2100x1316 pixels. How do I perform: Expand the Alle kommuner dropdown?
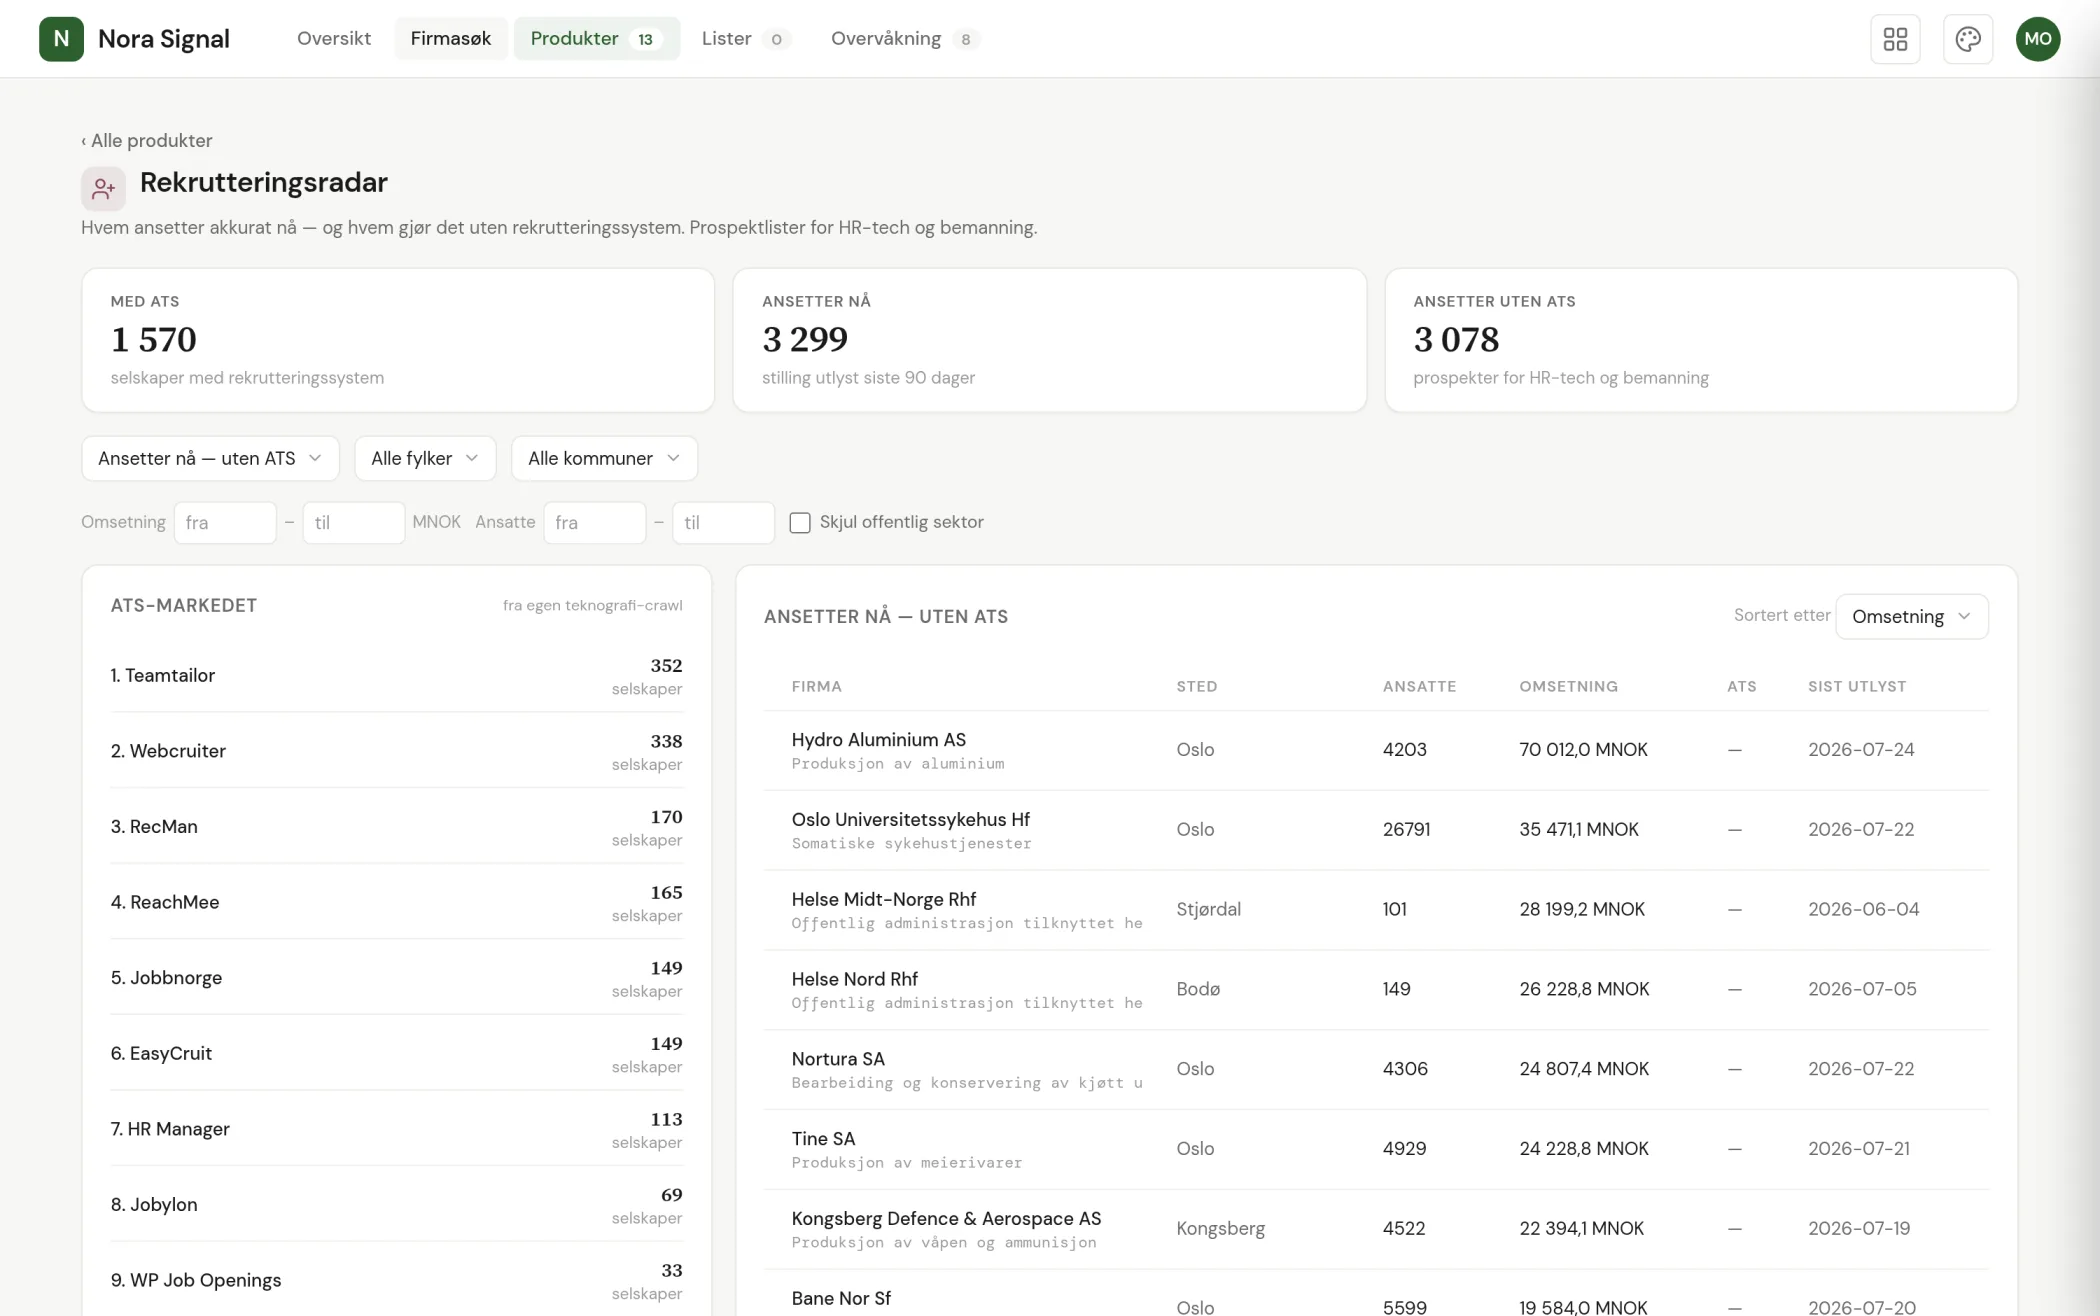pyautogui.click(x=604, y=458)
